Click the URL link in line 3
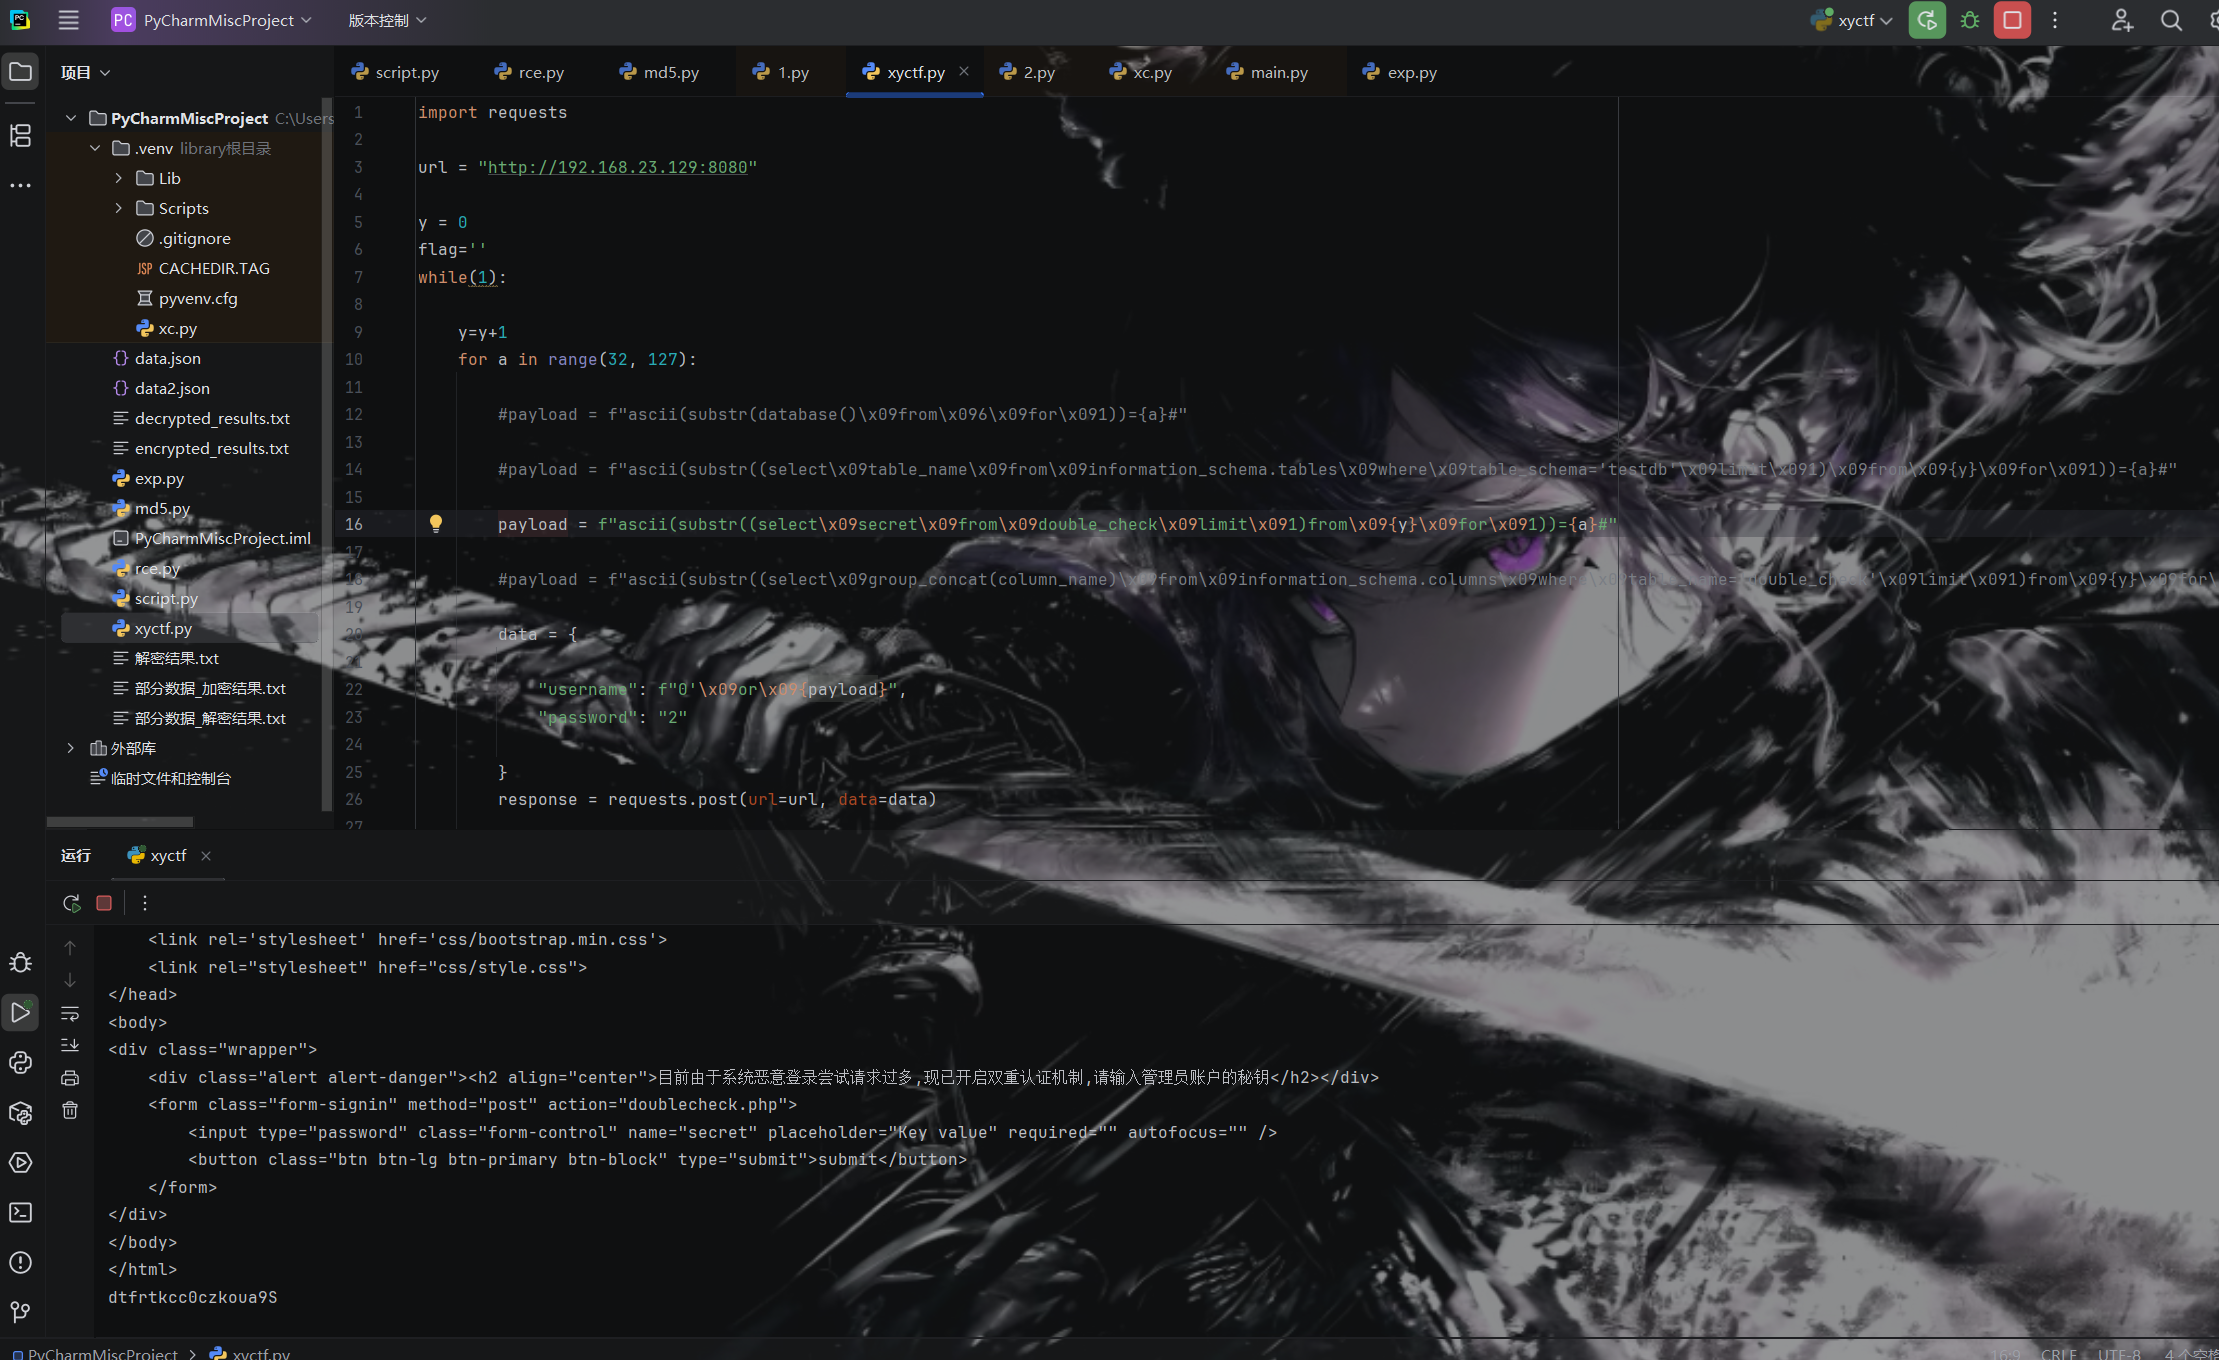 (x=617, y=167)
